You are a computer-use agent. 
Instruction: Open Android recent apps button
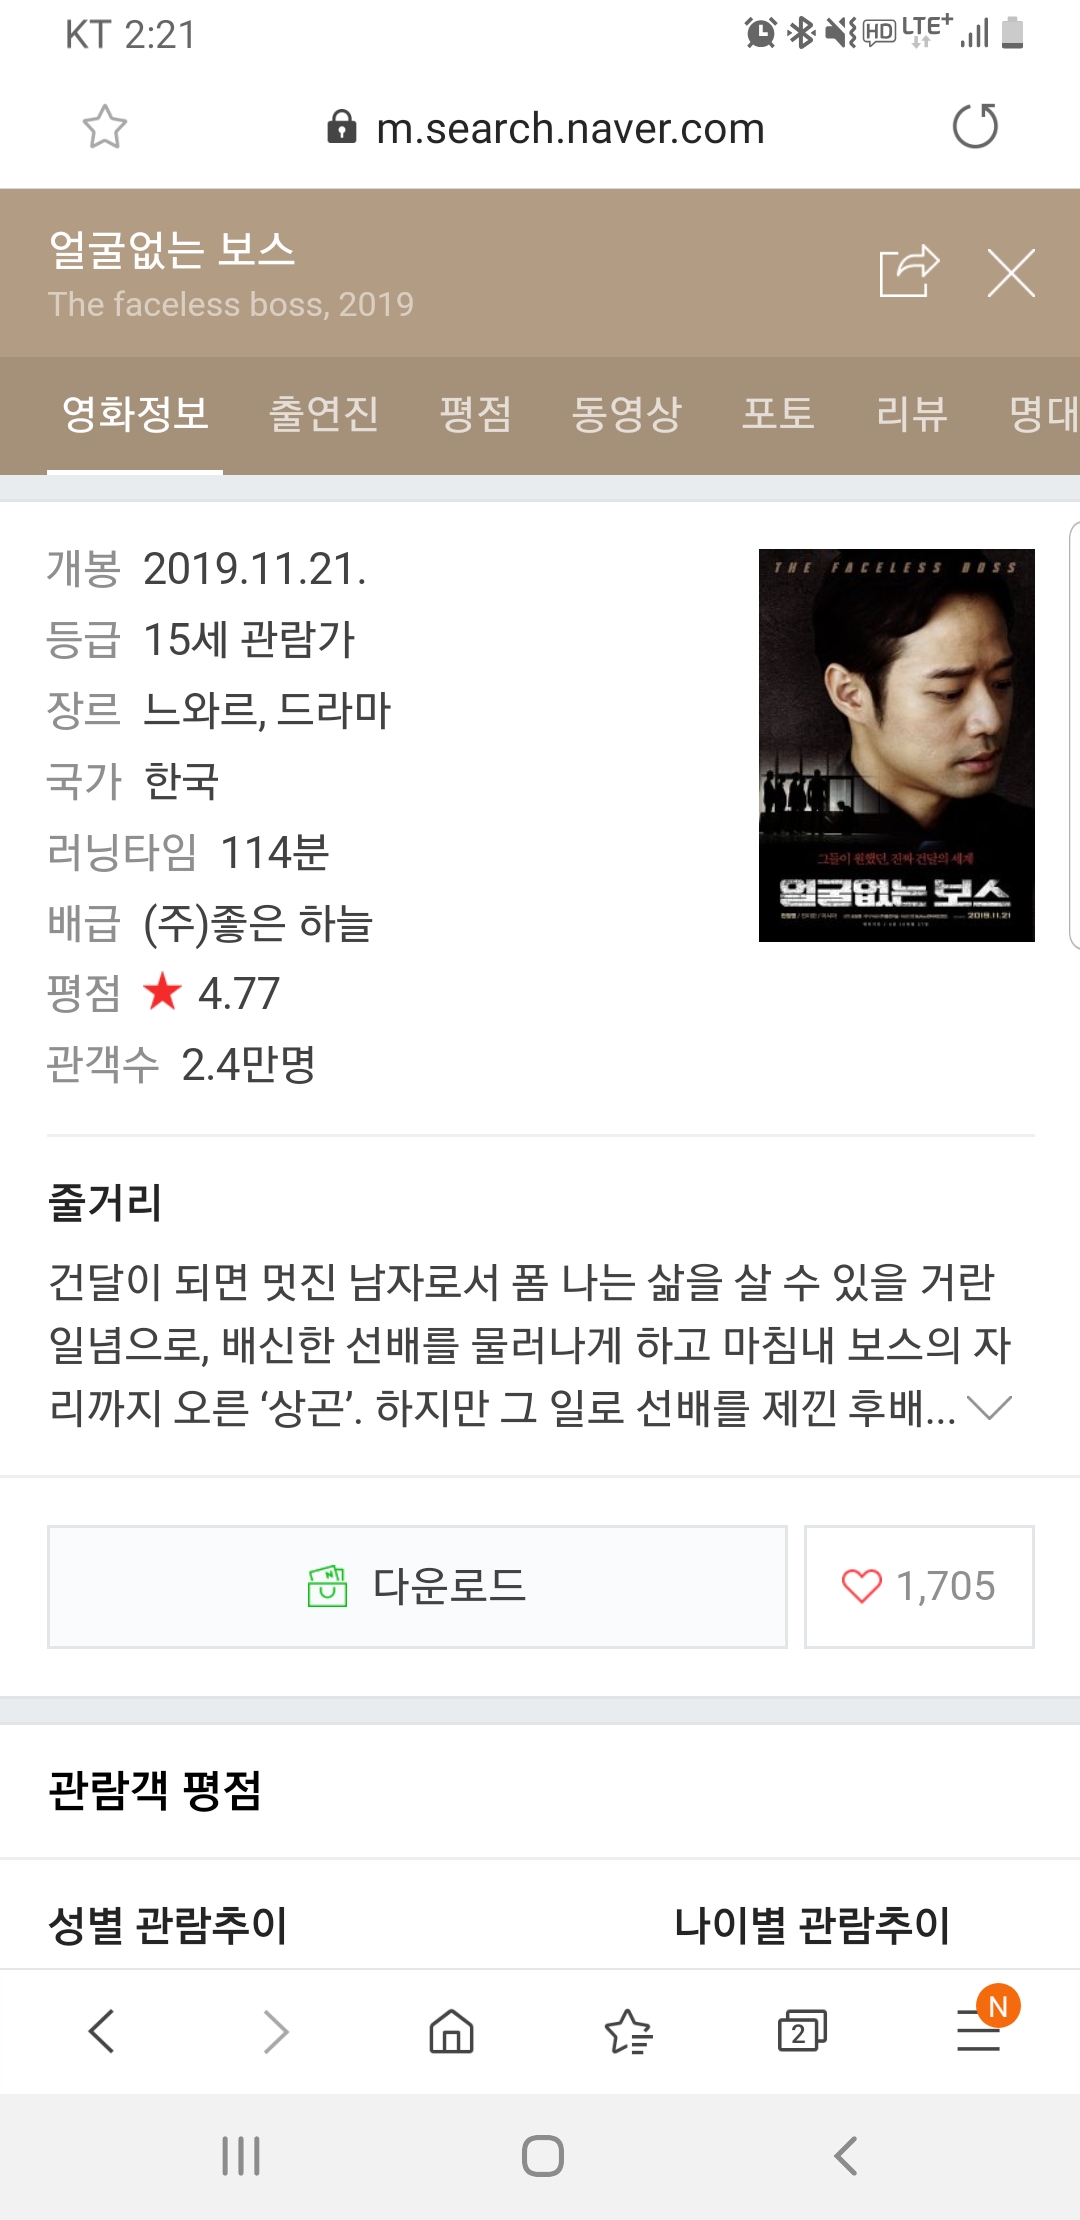point(241,2156)
